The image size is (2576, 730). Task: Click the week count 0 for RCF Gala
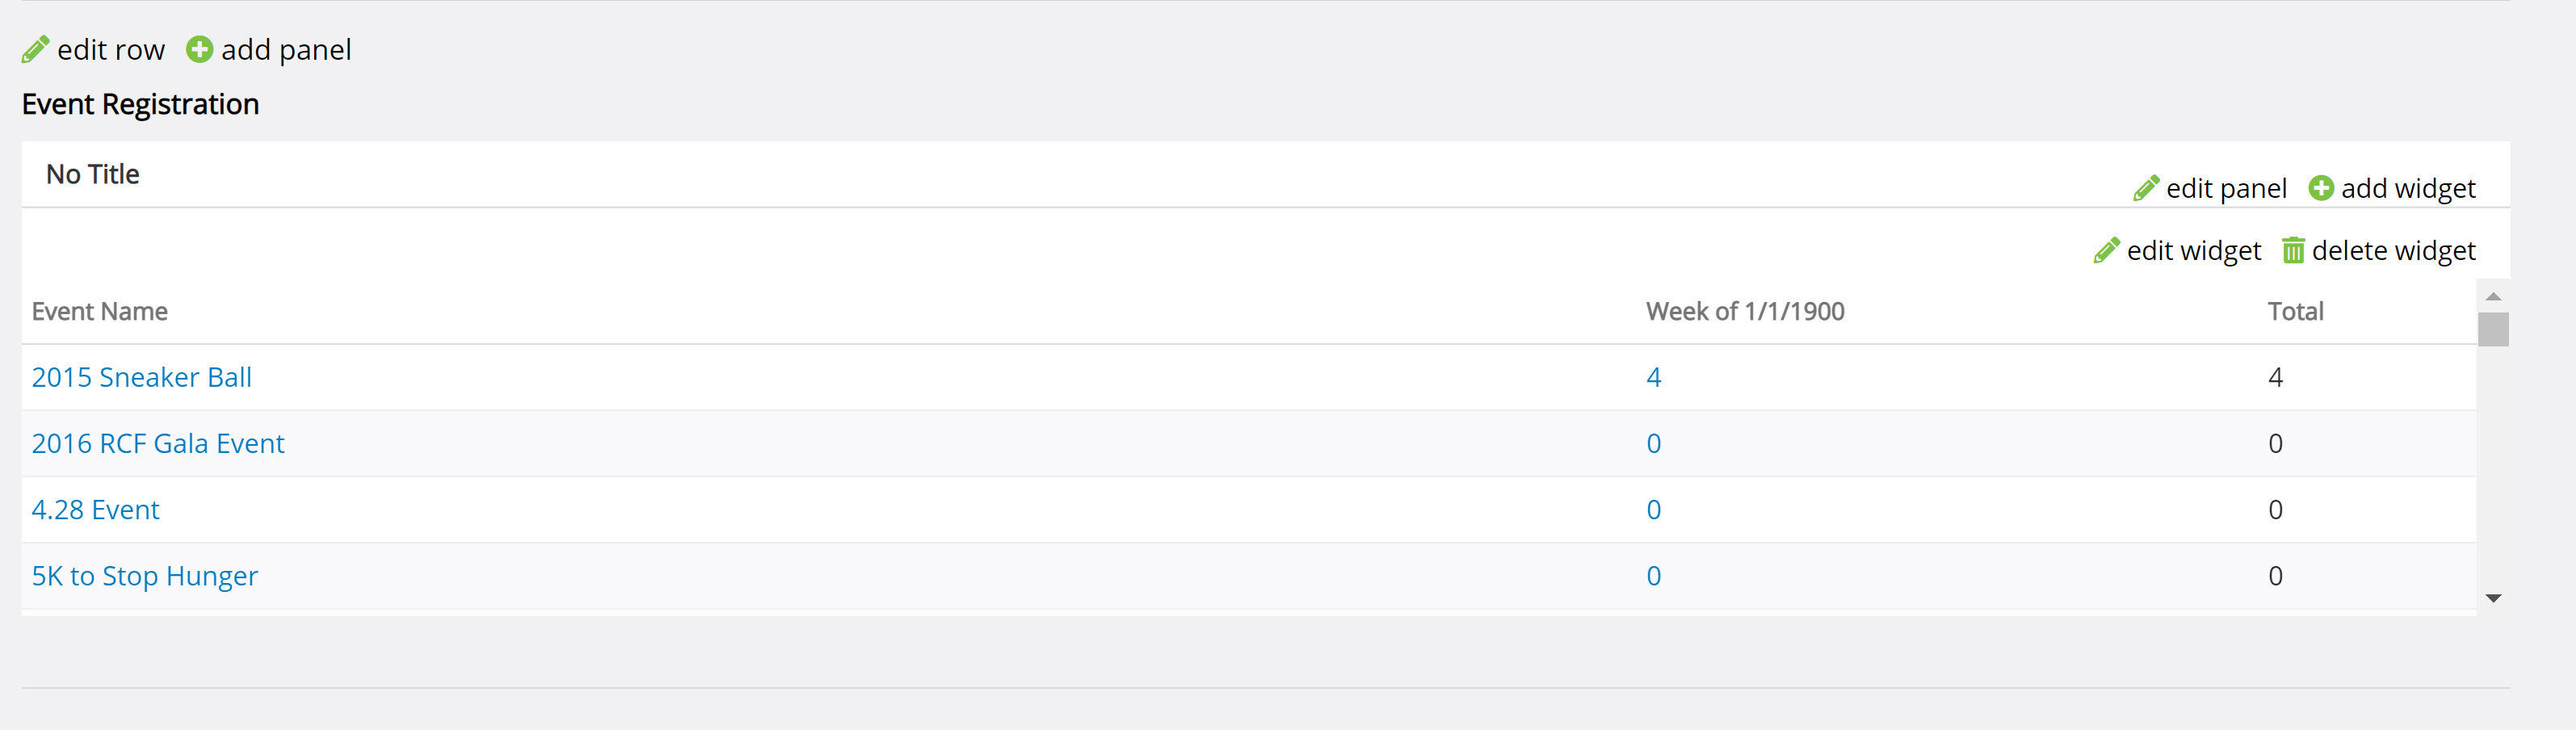point(1654,443)
